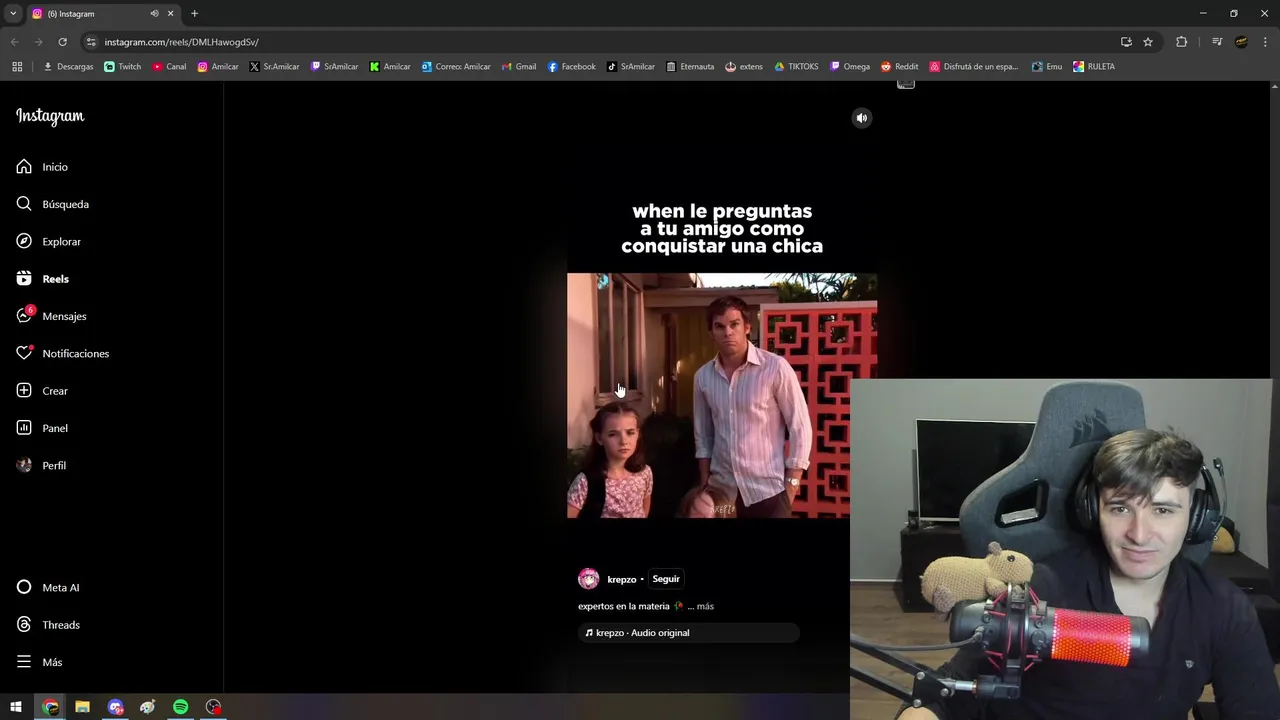
Task: Open Chrome profile avatar
Action: (x=1241, y=42)
